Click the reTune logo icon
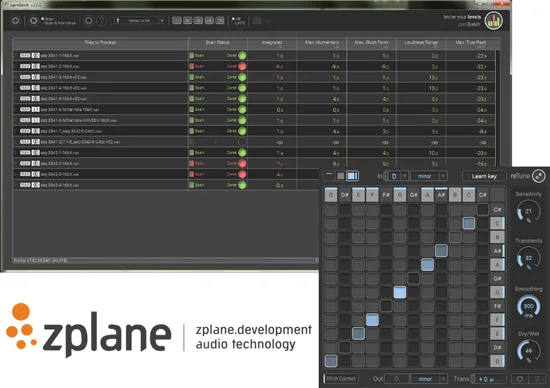The width and height of the screenshot is (550, 388). [539, 176]
